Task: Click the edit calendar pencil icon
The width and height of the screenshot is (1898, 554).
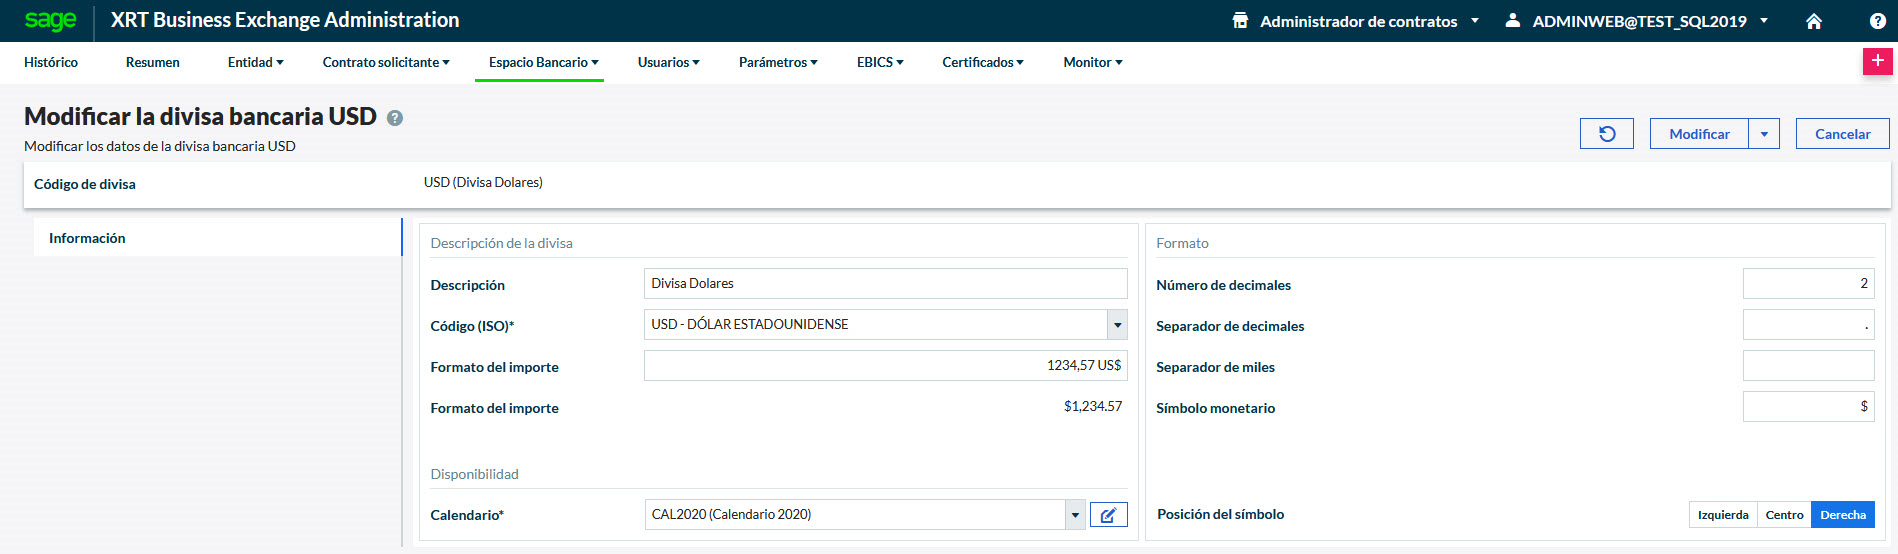Action: point(1108,515)
